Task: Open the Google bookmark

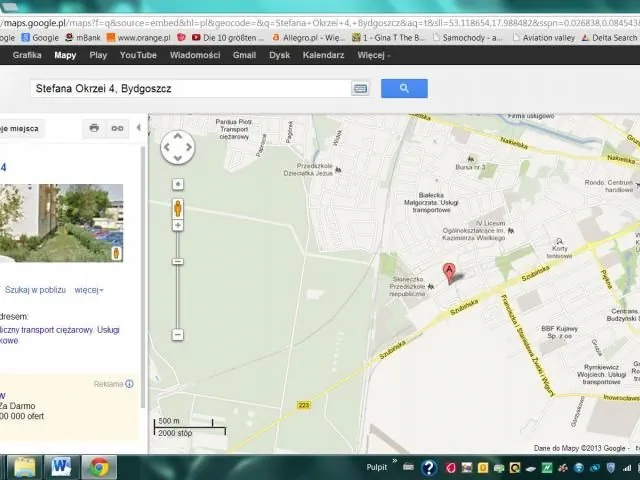Action: (x=40, y=38)
